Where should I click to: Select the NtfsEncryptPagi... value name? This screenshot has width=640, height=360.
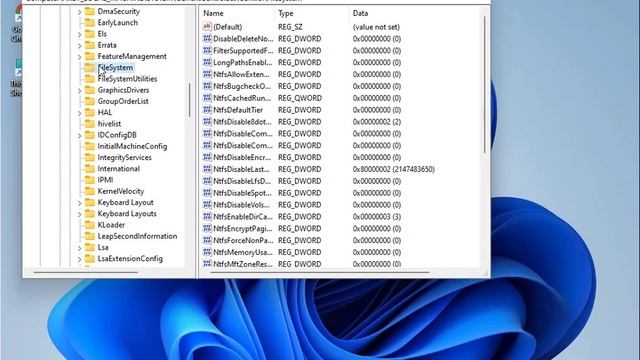click(x=242, y=229)
